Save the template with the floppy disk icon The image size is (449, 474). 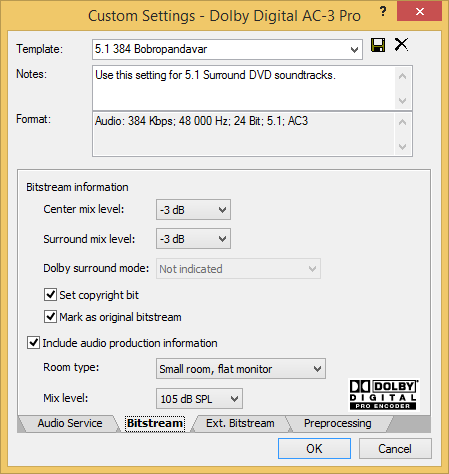[378, 45]
